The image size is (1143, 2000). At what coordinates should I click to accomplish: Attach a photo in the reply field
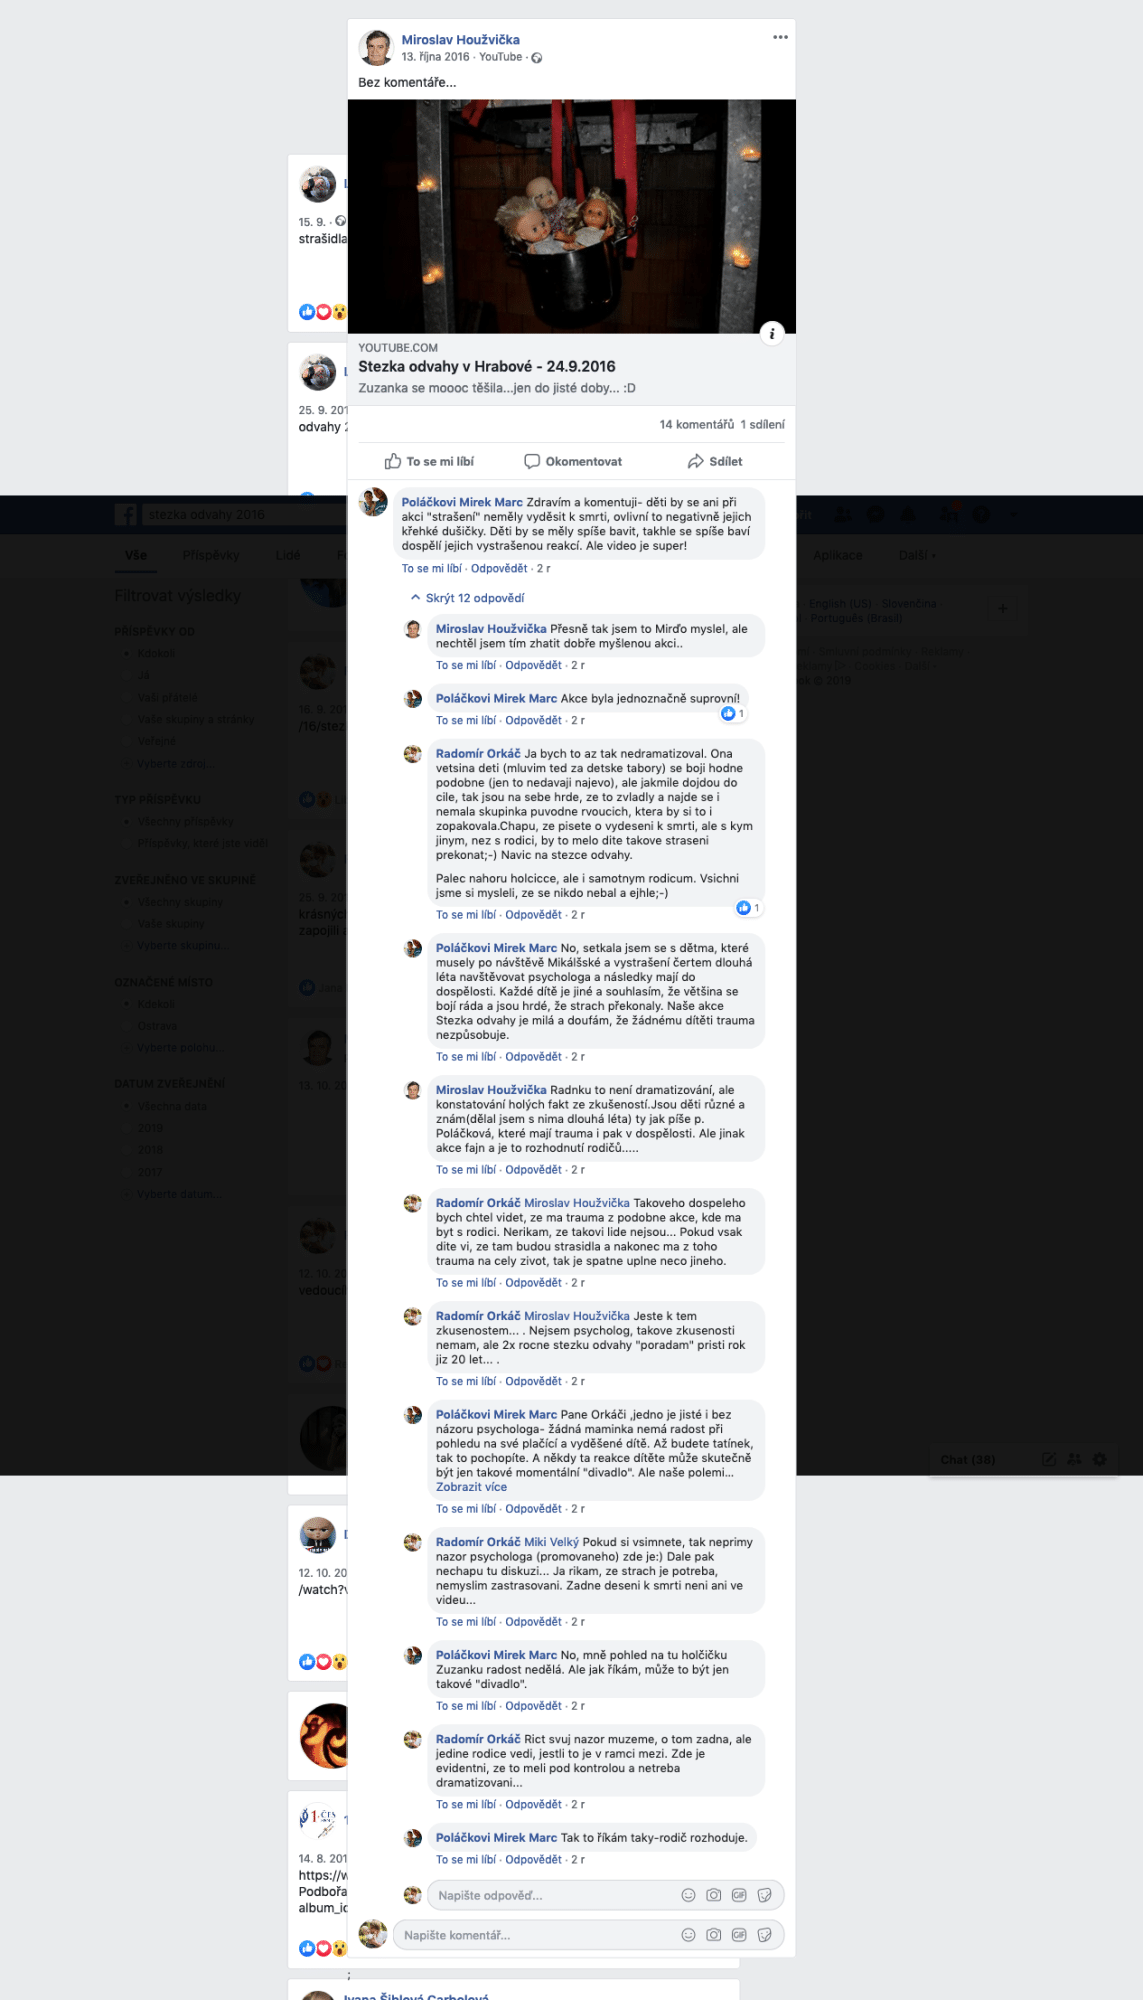713,1895
